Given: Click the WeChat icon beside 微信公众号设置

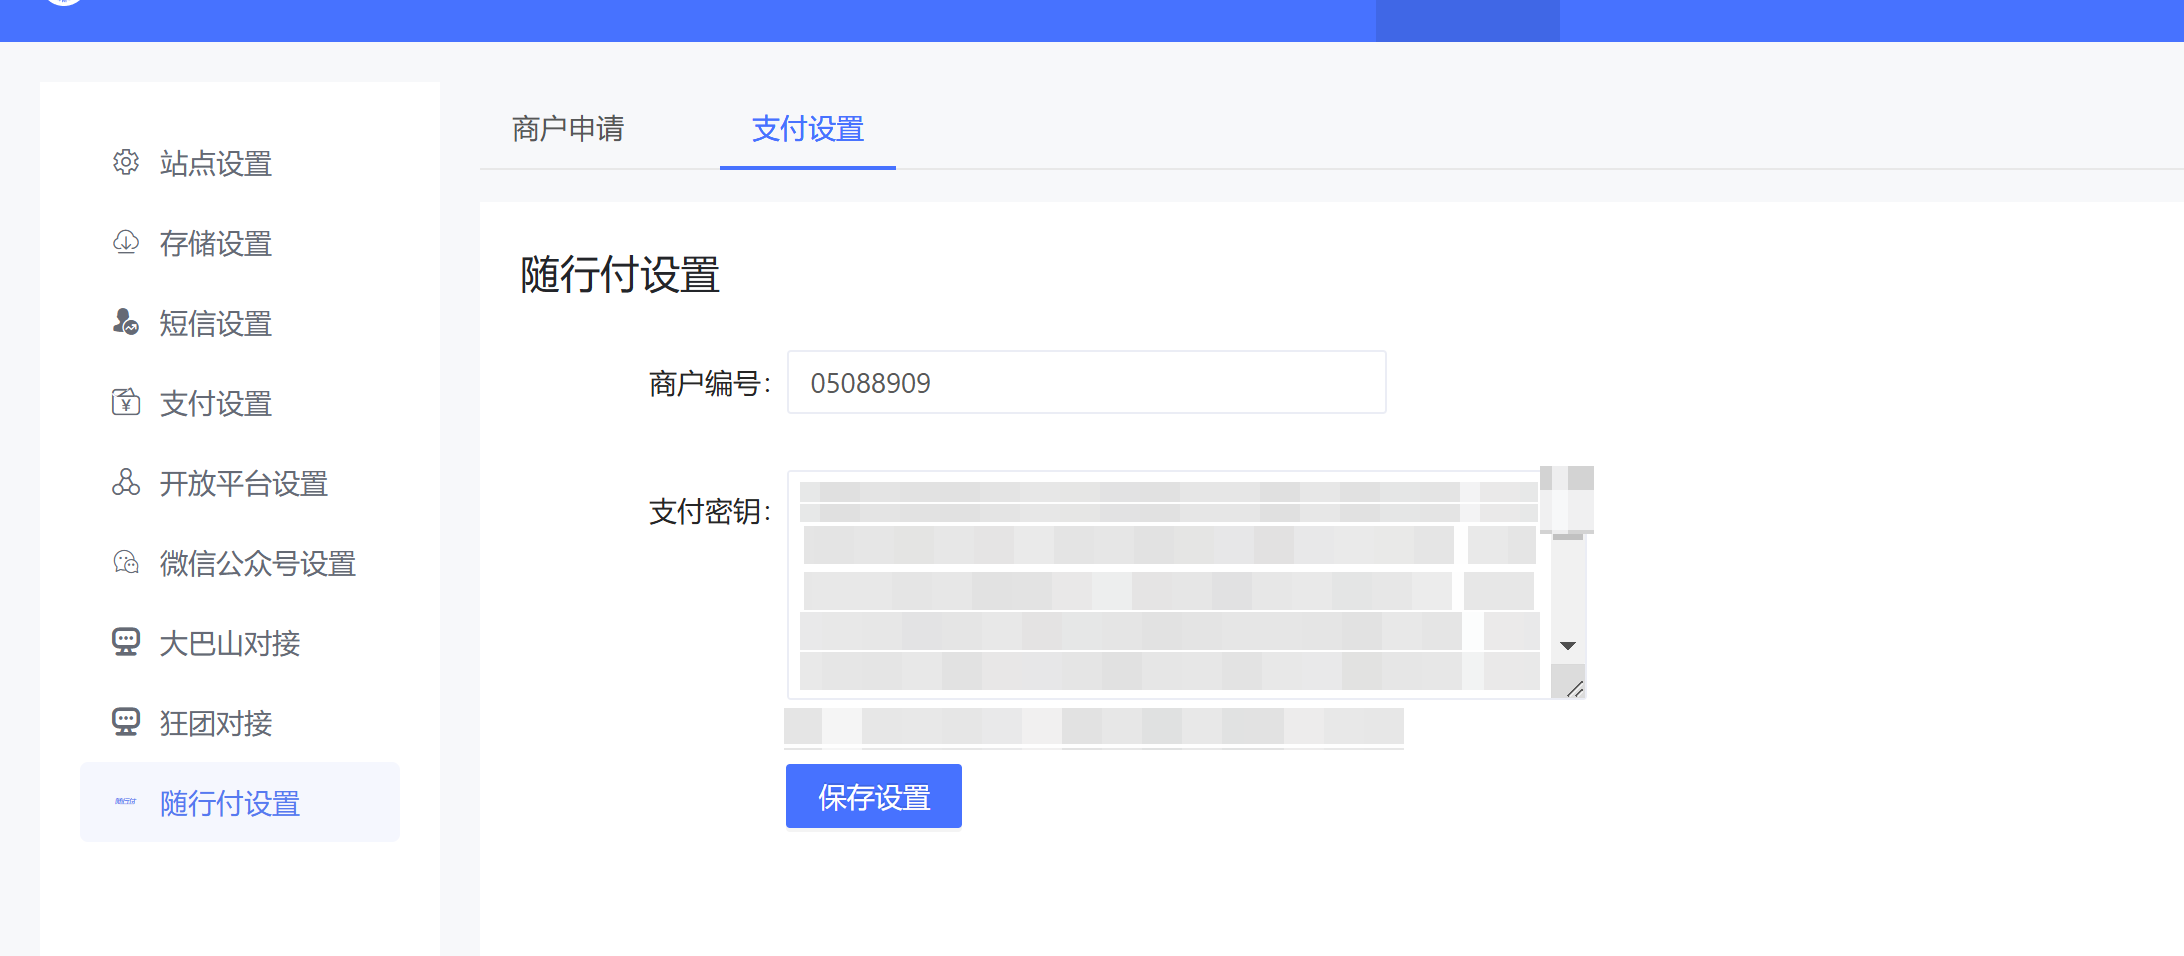Looking at the screenshot, I should point(126,562).
